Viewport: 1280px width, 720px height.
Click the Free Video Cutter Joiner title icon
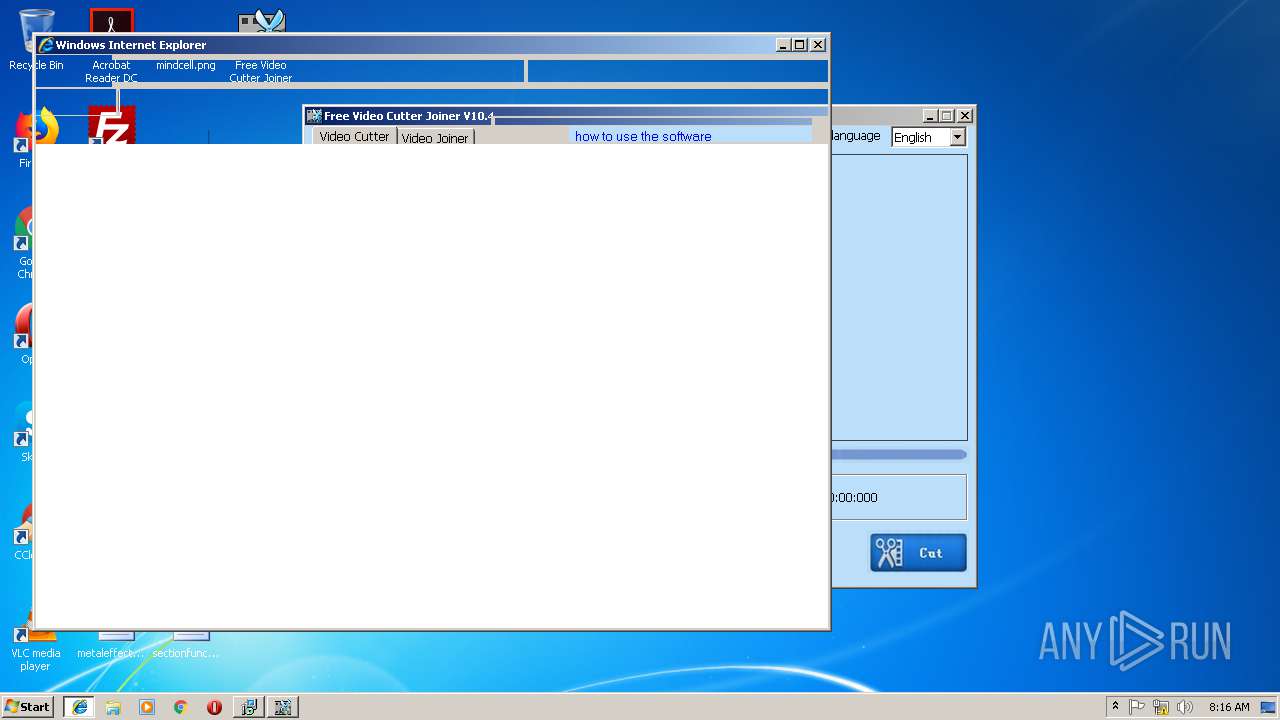click(314, 116)
